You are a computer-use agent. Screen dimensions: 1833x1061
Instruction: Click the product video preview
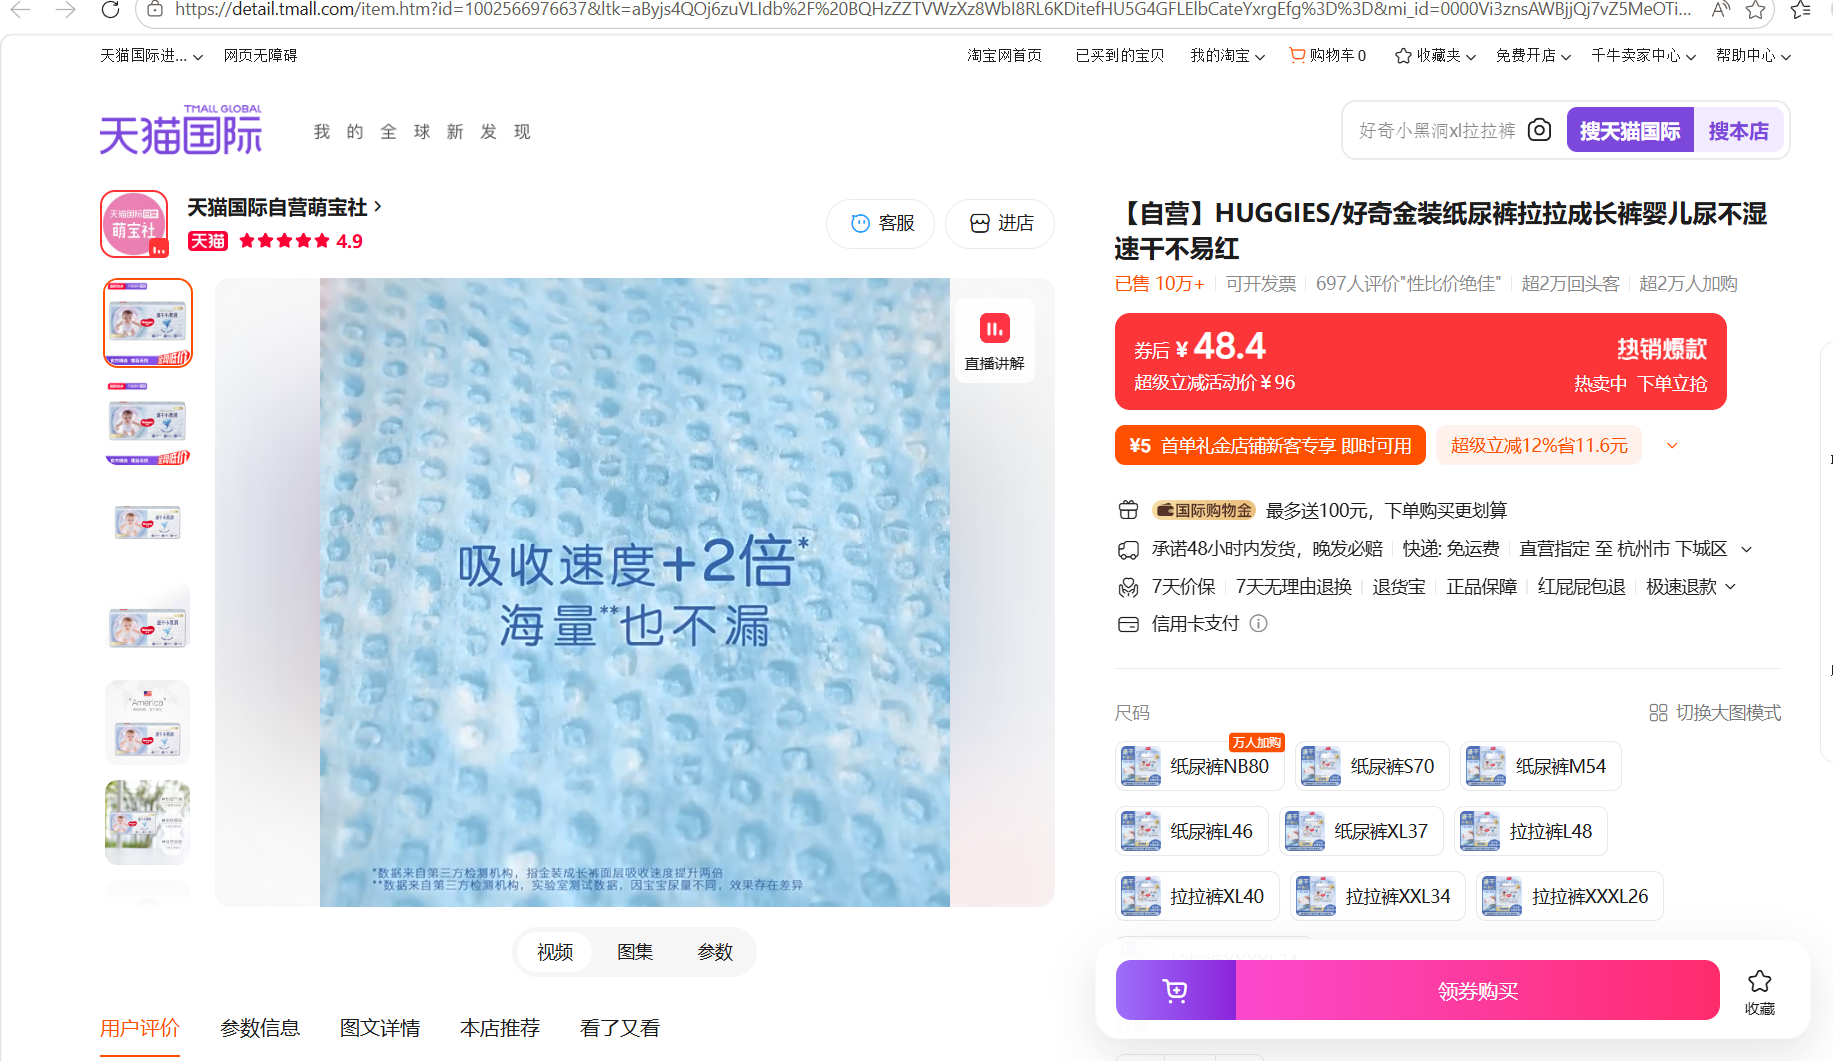(635, 592)
